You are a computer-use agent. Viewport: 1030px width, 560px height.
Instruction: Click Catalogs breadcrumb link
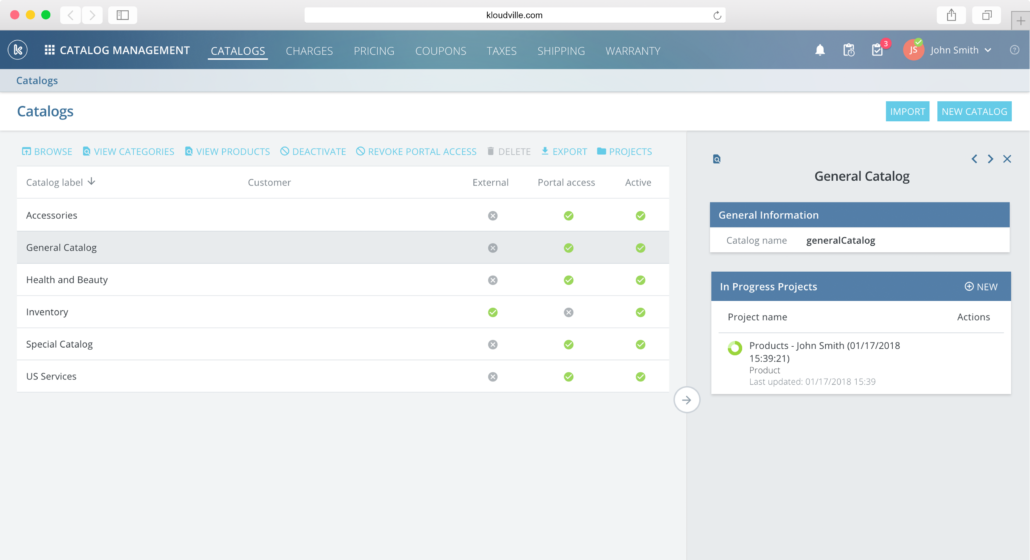[37, 80]
